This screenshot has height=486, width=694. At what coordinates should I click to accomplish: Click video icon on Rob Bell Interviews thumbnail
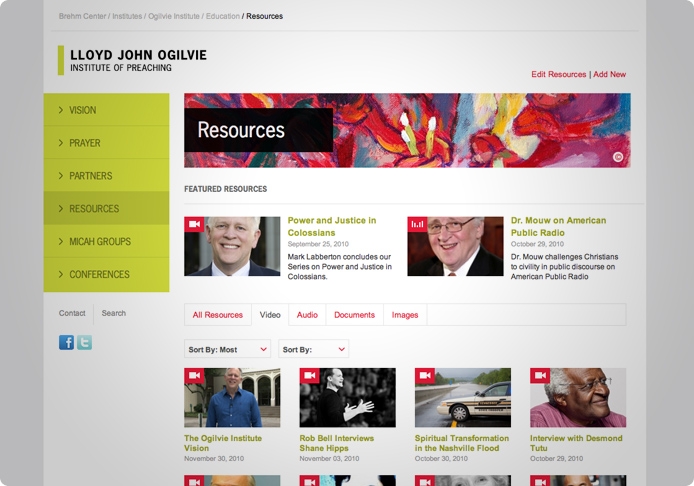tap(309, 376)
